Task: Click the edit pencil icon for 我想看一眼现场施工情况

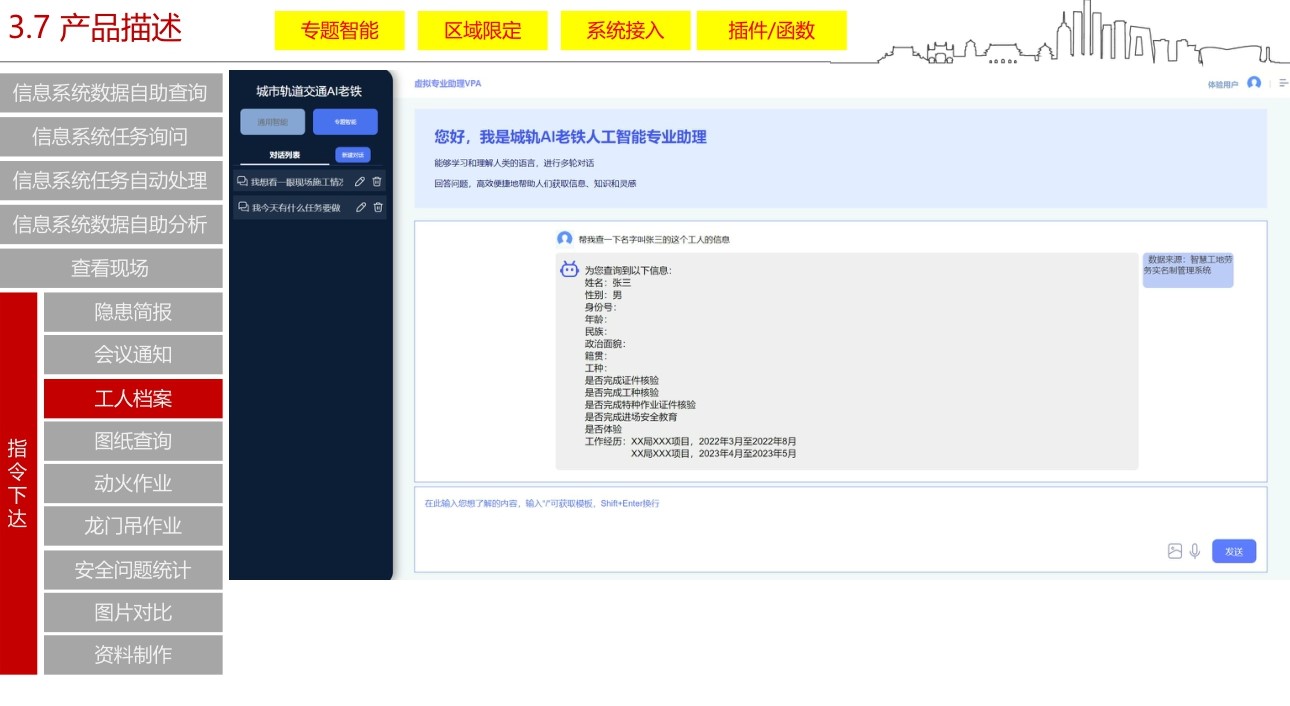Action: click(360, 182)
